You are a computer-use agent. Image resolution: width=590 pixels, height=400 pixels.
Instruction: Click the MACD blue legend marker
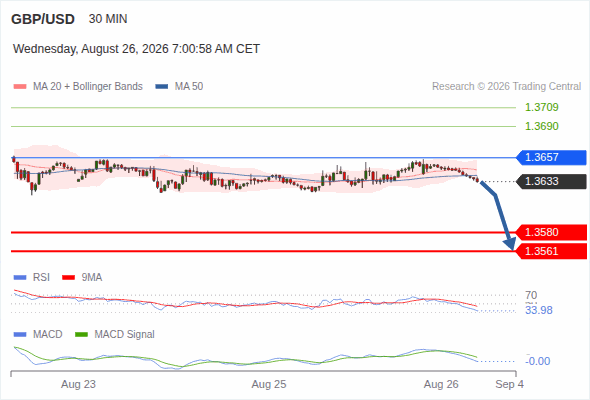tap(20, 335)
